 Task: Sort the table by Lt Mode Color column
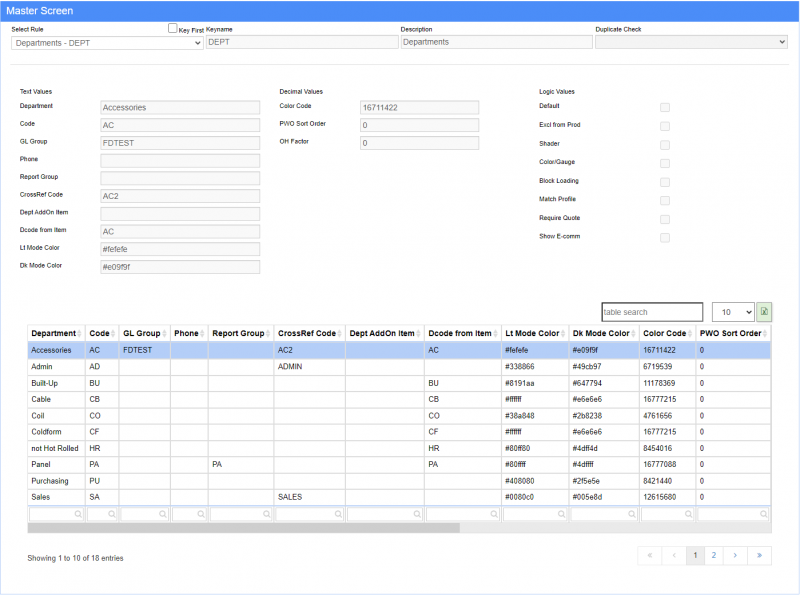pos(533,333)
